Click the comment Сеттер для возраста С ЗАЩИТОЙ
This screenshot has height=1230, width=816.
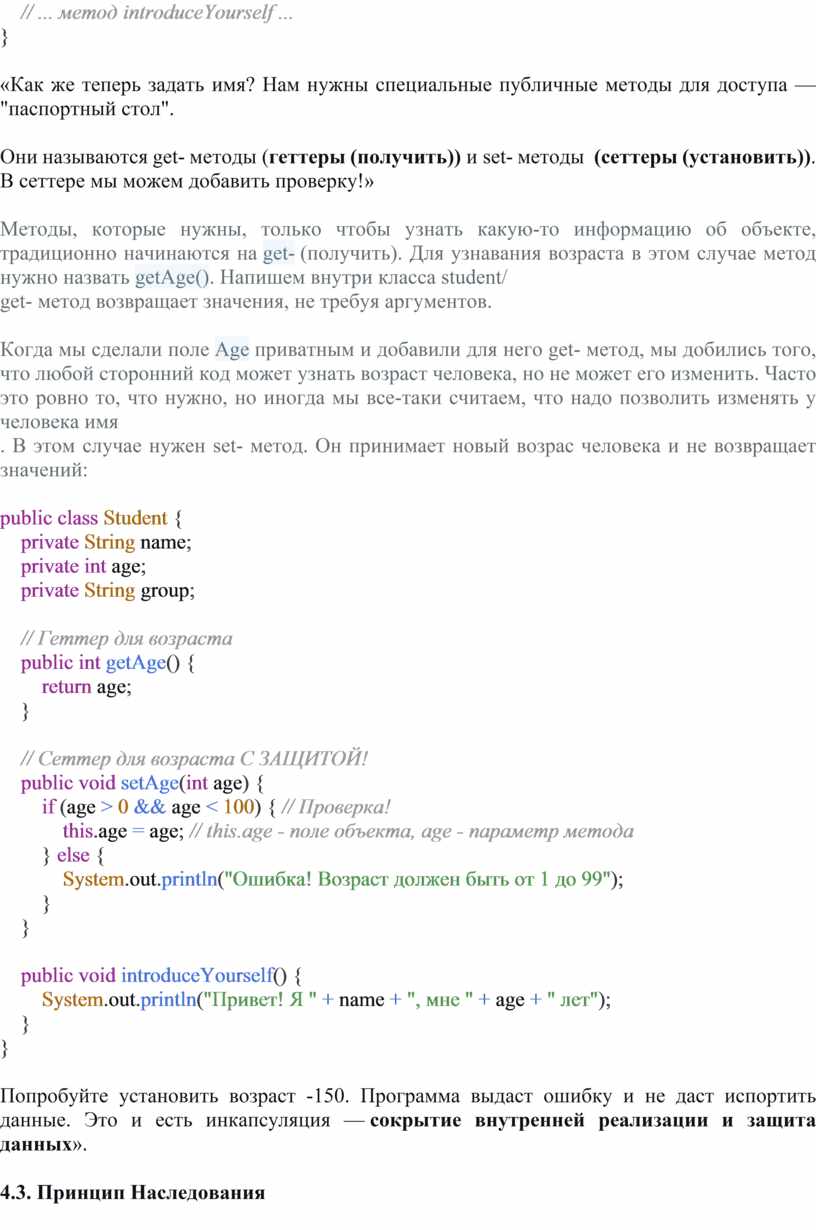(x=195, y=759)
